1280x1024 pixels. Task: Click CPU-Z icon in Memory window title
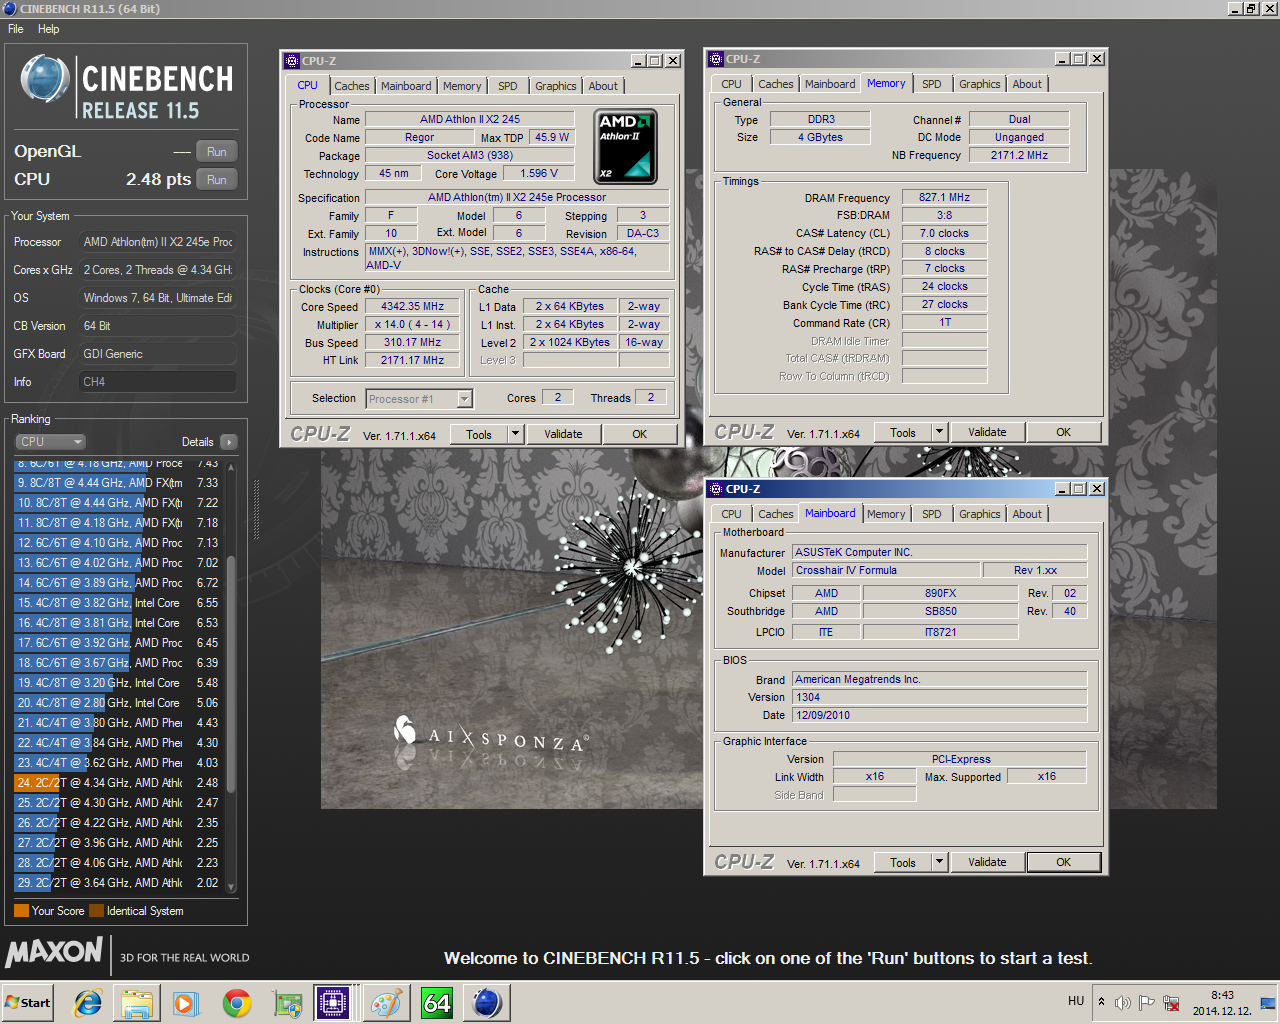click(716, 59)
